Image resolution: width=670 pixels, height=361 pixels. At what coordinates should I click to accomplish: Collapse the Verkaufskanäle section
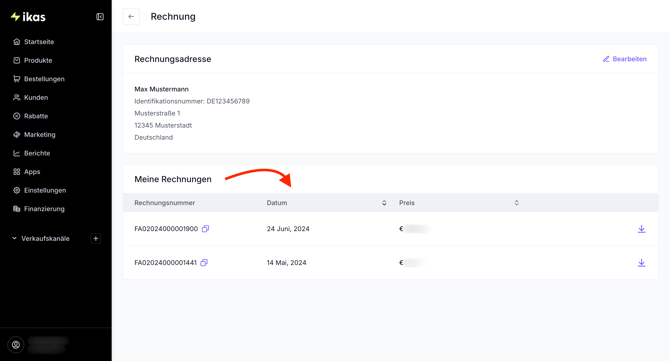[x=14, y=238]
